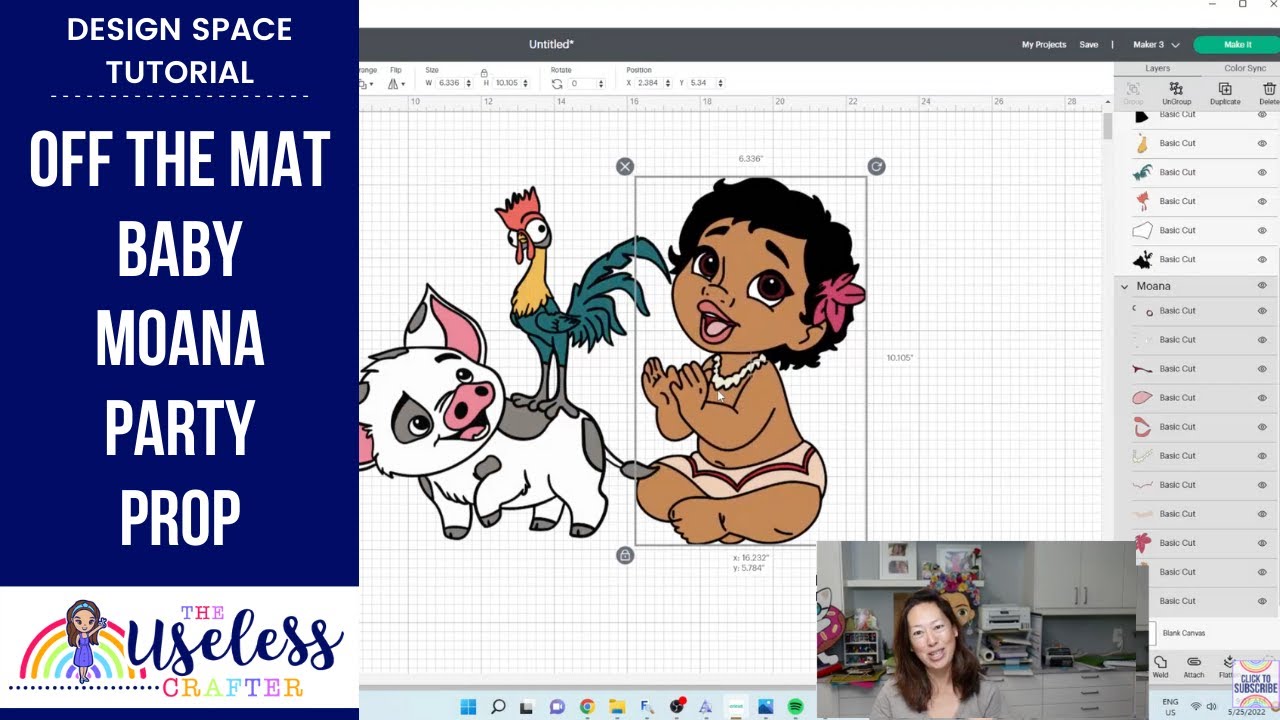Adjust the Position Y stepper
1280x720 pixels.
[x=720, y=83]
